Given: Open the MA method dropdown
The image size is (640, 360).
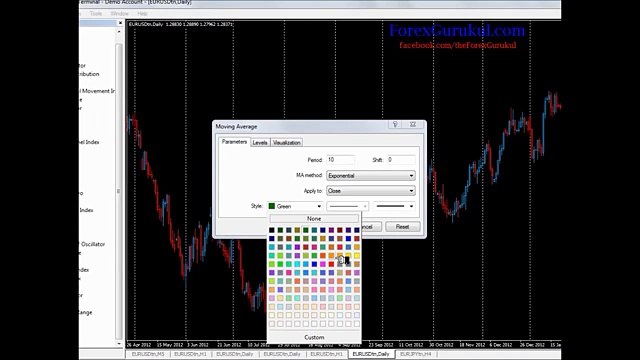Looking at the screenshot, I should click(x=371, y=176).
